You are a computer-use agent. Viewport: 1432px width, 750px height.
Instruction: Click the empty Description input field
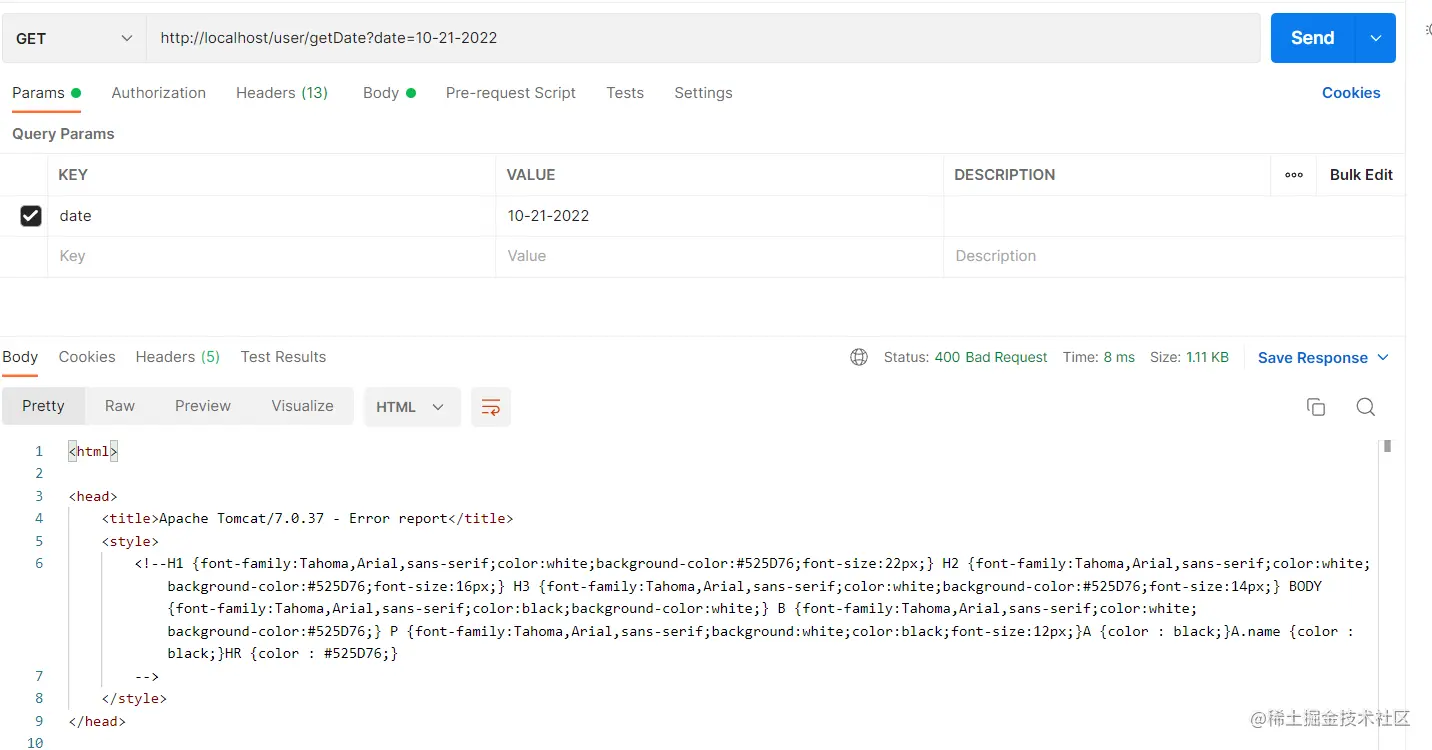(1174, 256)
